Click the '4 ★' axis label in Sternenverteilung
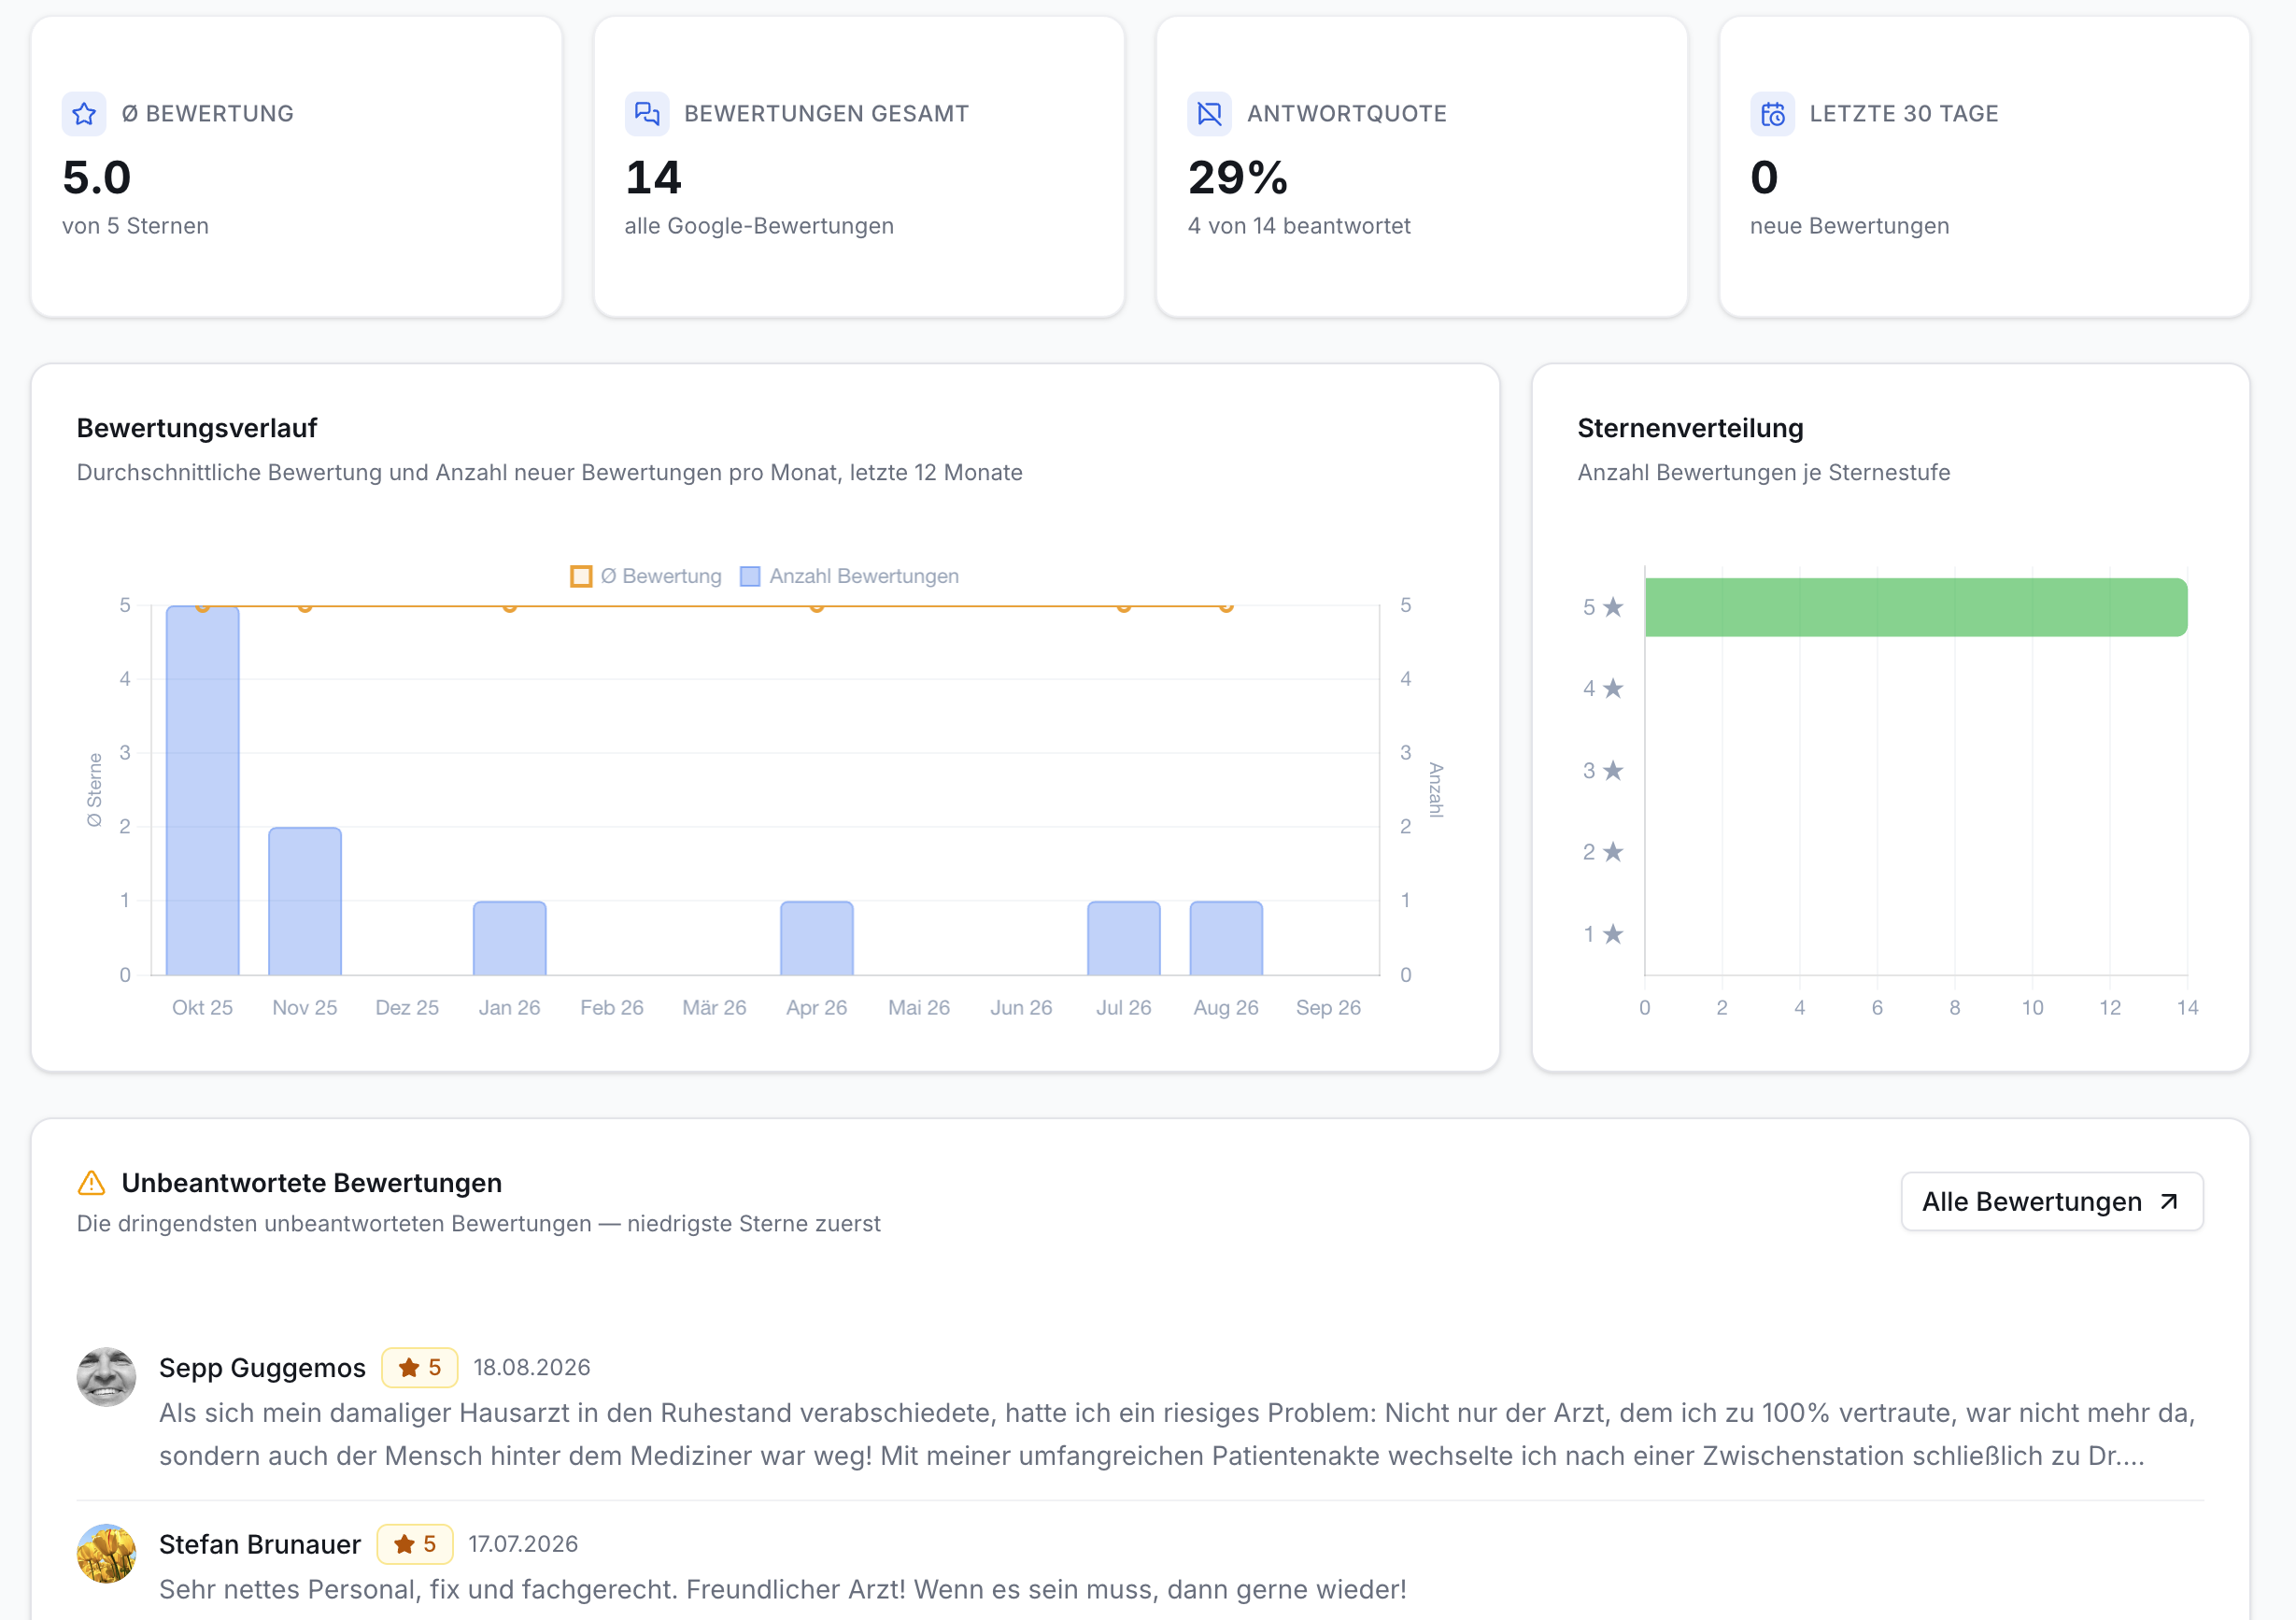Viewport: 2296px width, 1620px height. (x=1603, y=688)
